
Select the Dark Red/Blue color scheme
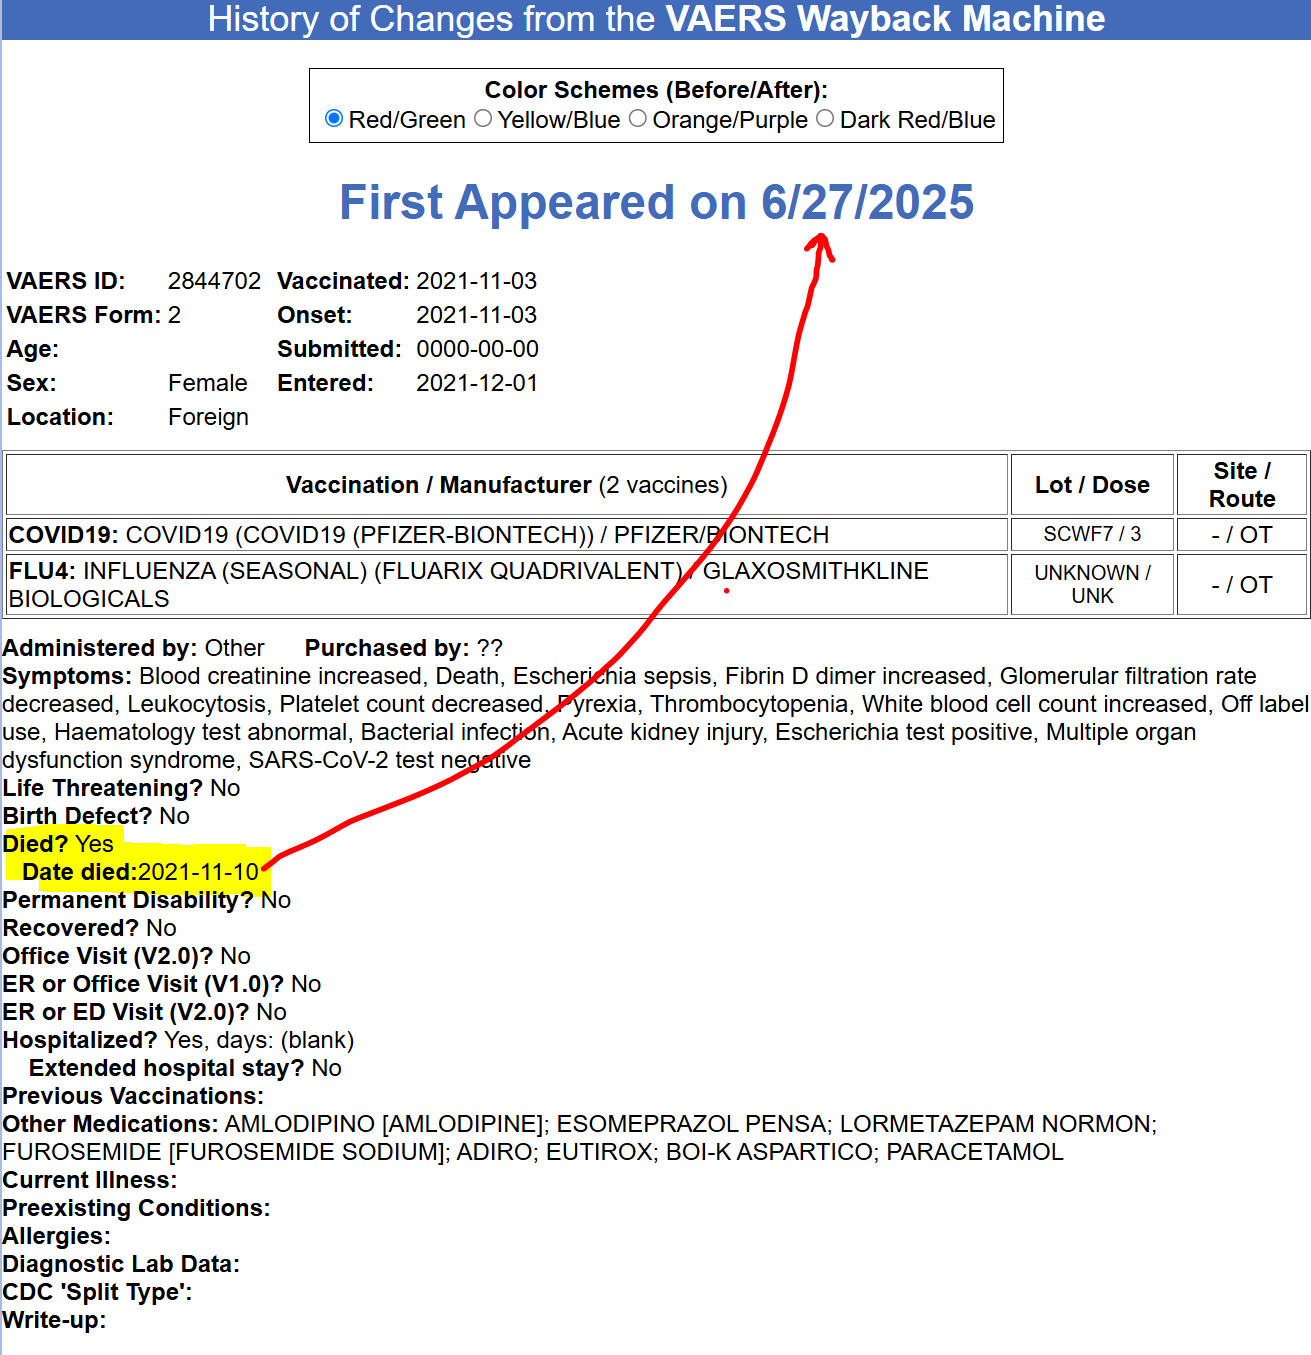coord(825,119)
